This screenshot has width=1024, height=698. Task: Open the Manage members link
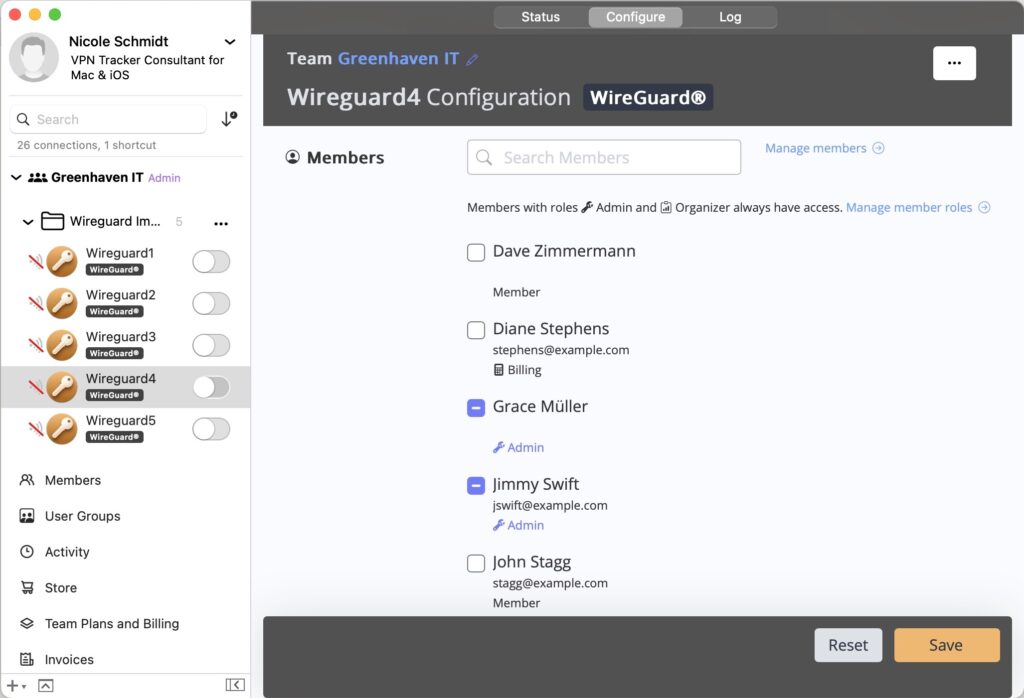(x=816, y=148)
